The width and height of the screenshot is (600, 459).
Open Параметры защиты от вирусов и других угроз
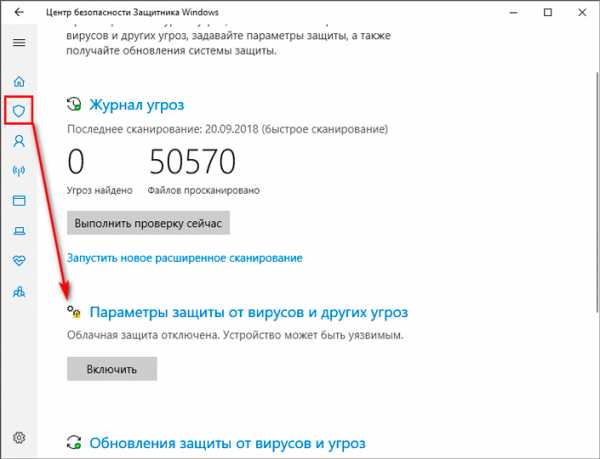coord(249,313)
